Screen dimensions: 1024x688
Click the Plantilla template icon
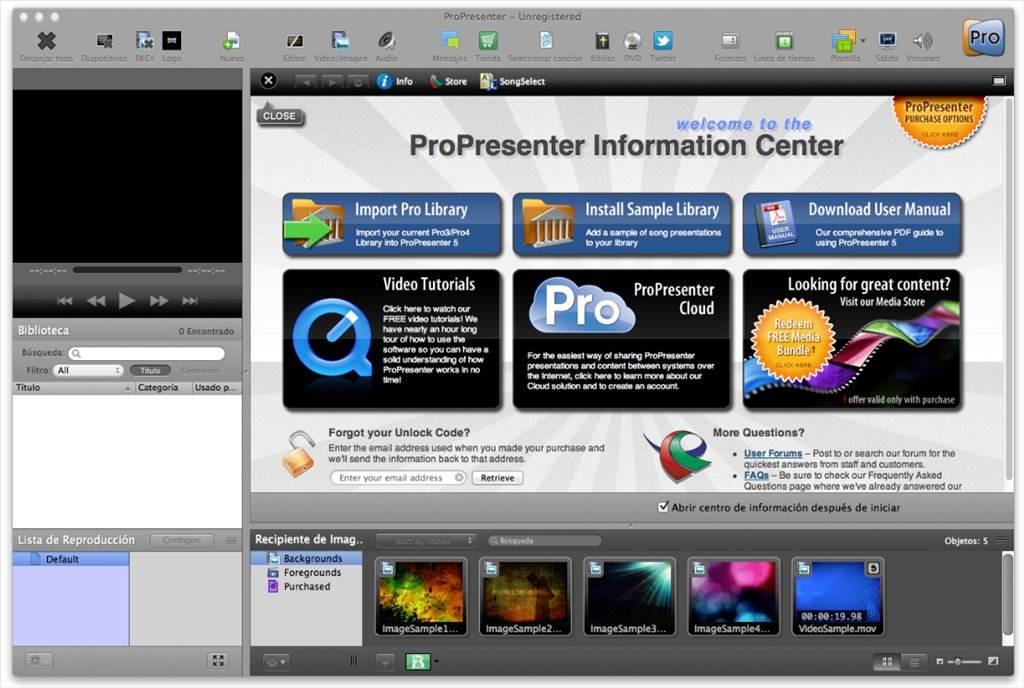pos(843,41)
